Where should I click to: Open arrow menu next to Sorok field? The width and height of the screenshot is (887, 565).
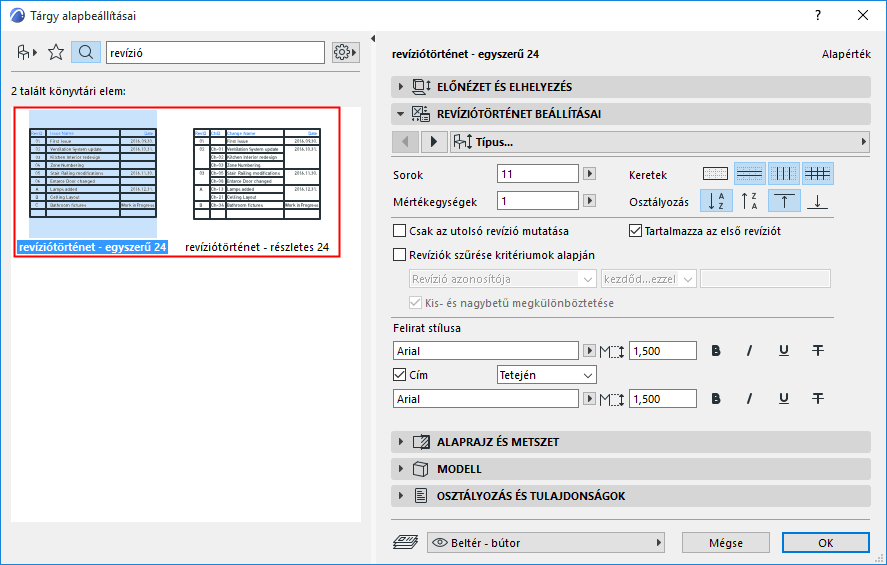(589, 174)
